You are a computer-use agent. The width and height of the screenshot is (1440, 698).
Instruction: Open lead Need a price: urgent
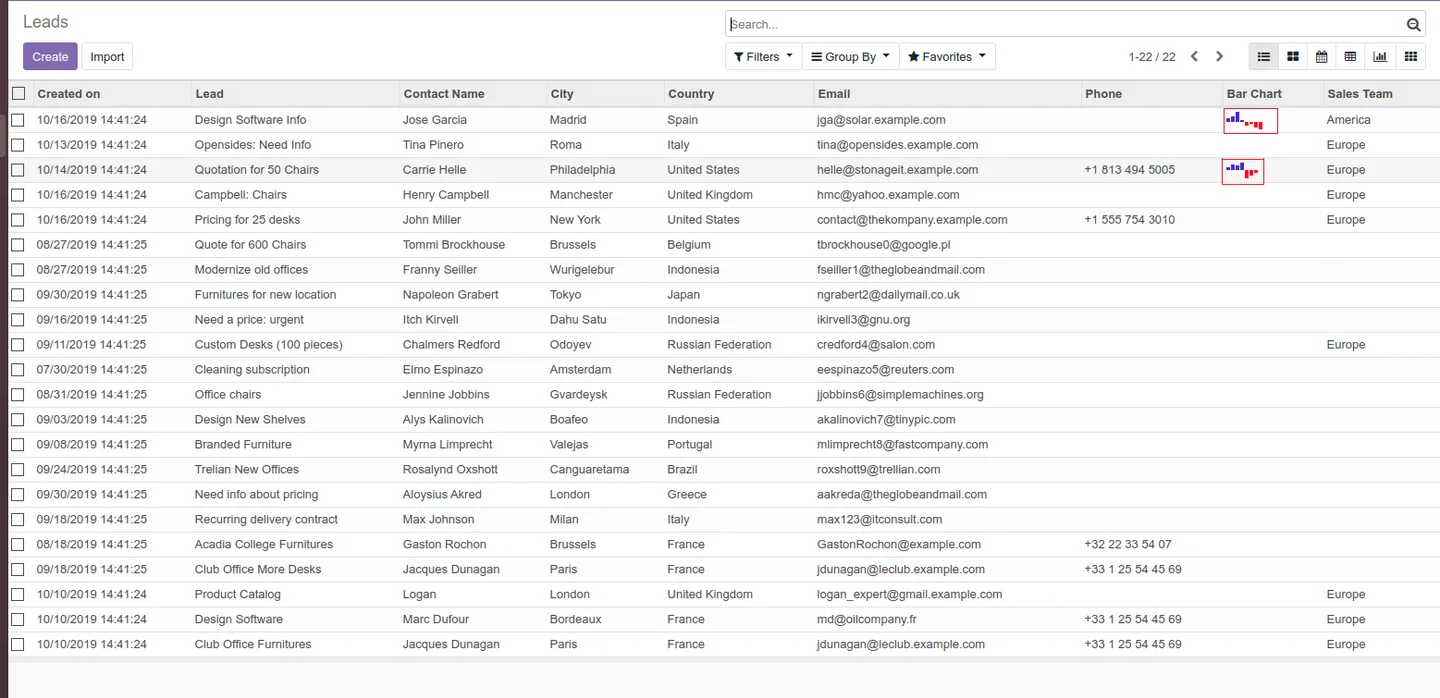click(x=249, y=320)
